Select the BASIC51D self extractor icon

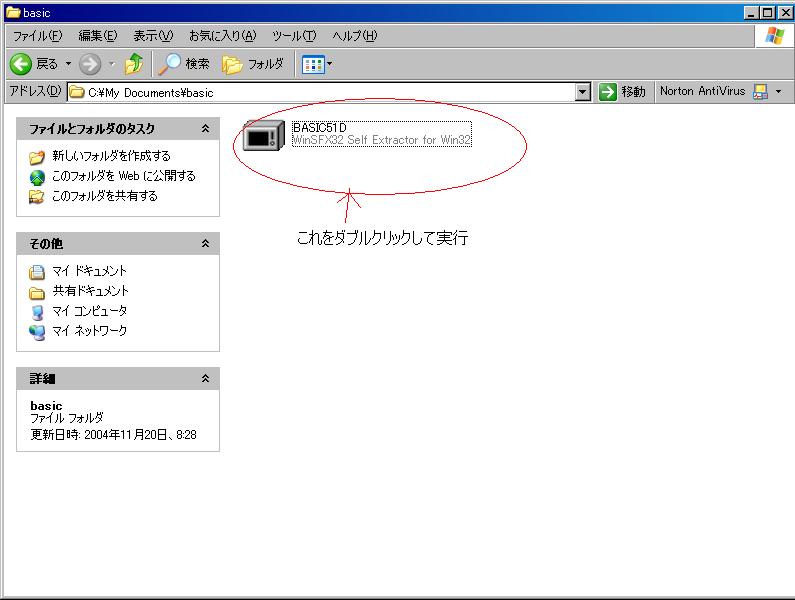point(264,135)
